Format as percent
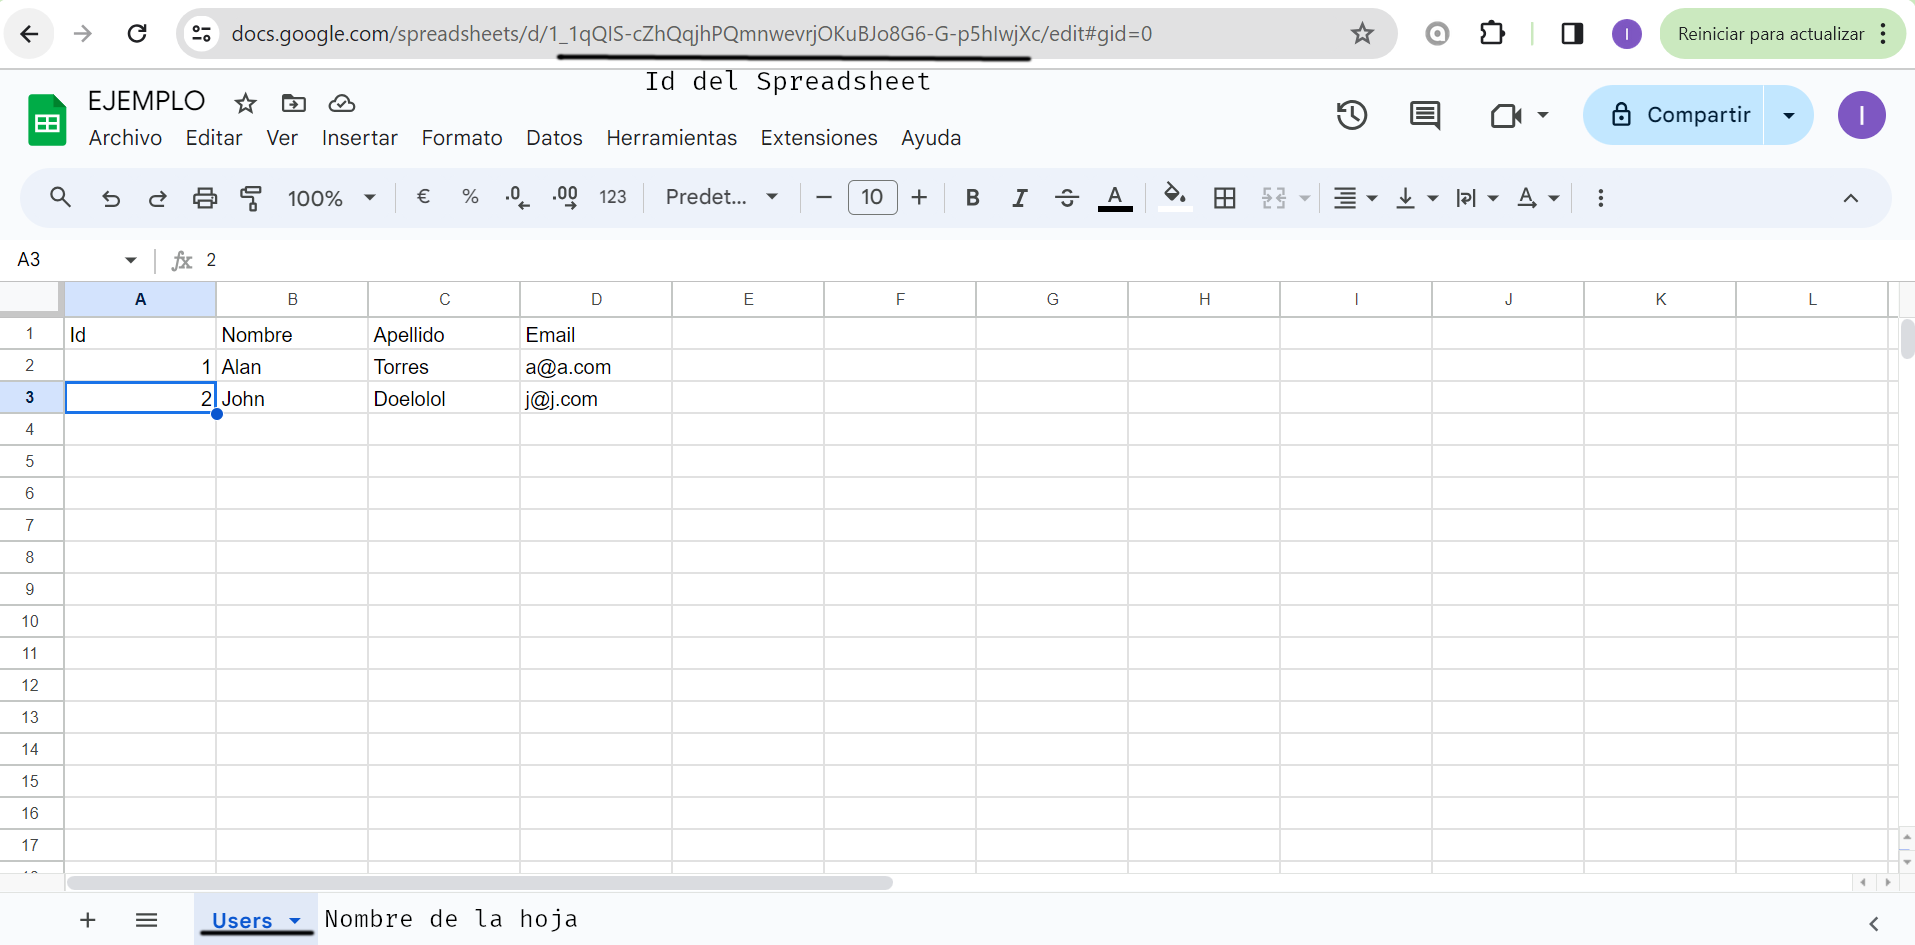The image size is (1915, 945). click(x=470, y=197)
